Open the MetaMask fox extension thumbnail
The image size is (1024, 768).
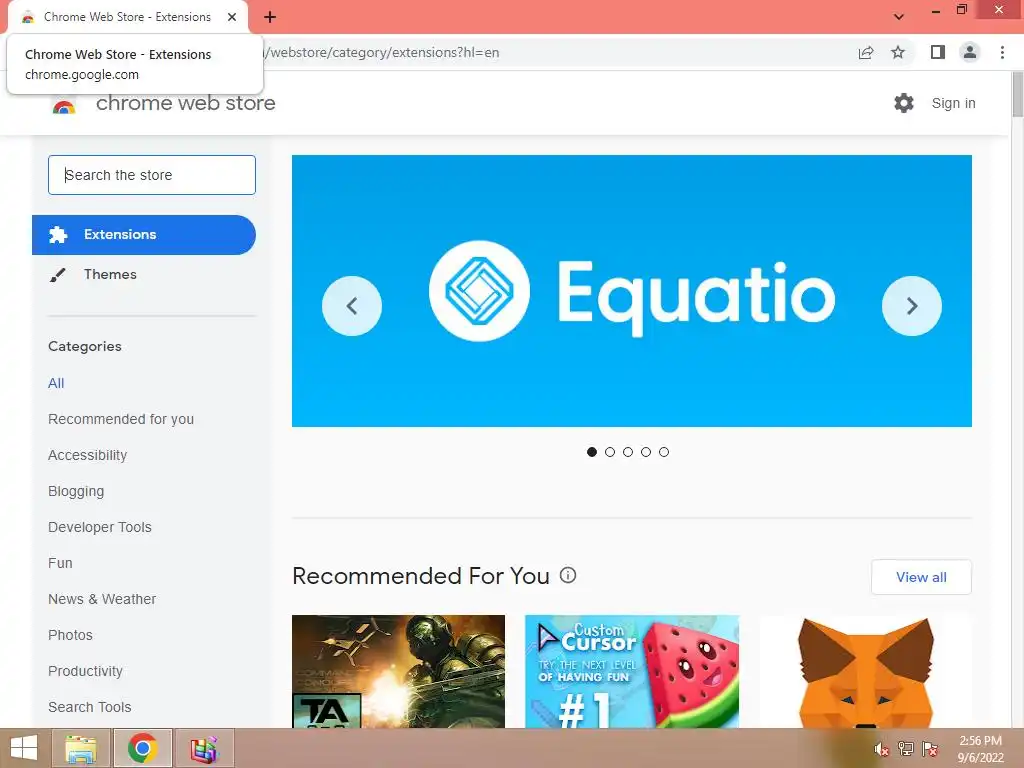pyautogui.click(x=865, y=671)
